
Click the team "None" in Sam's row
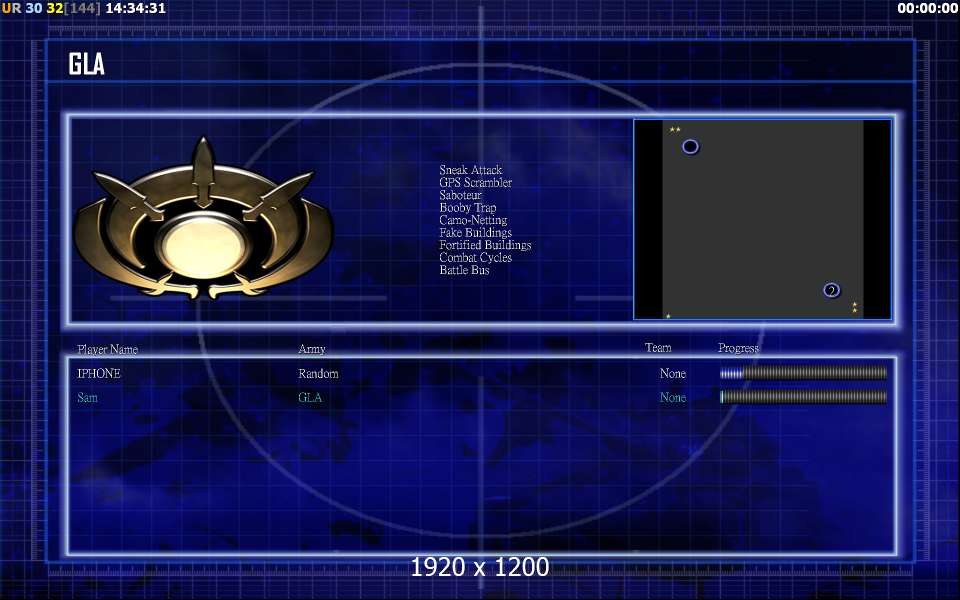[672, 397]
